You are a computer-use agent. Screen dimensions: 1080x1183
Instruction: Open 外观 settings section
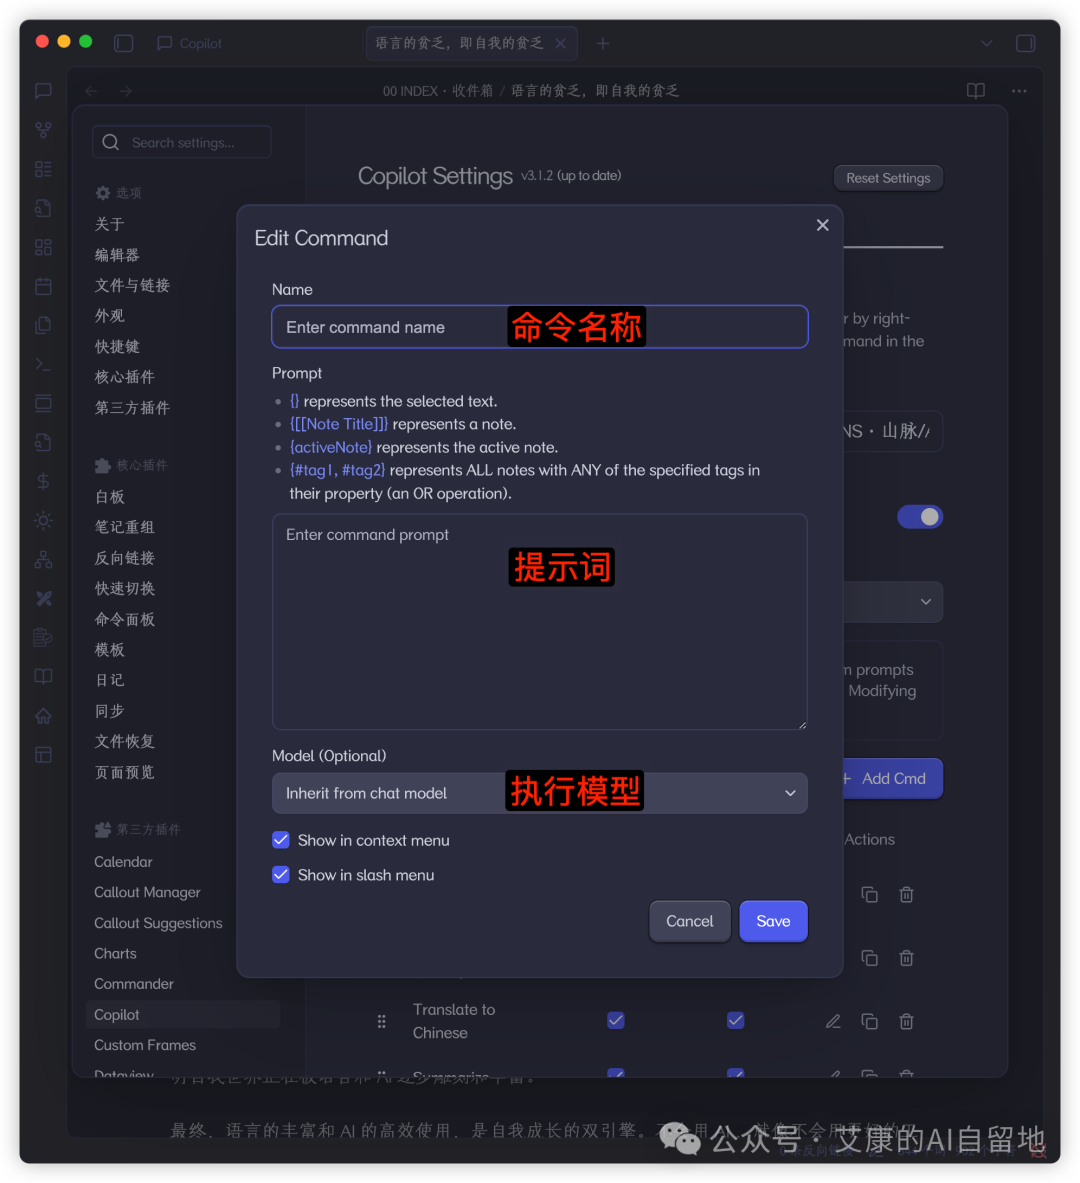(x=109, y=316)
